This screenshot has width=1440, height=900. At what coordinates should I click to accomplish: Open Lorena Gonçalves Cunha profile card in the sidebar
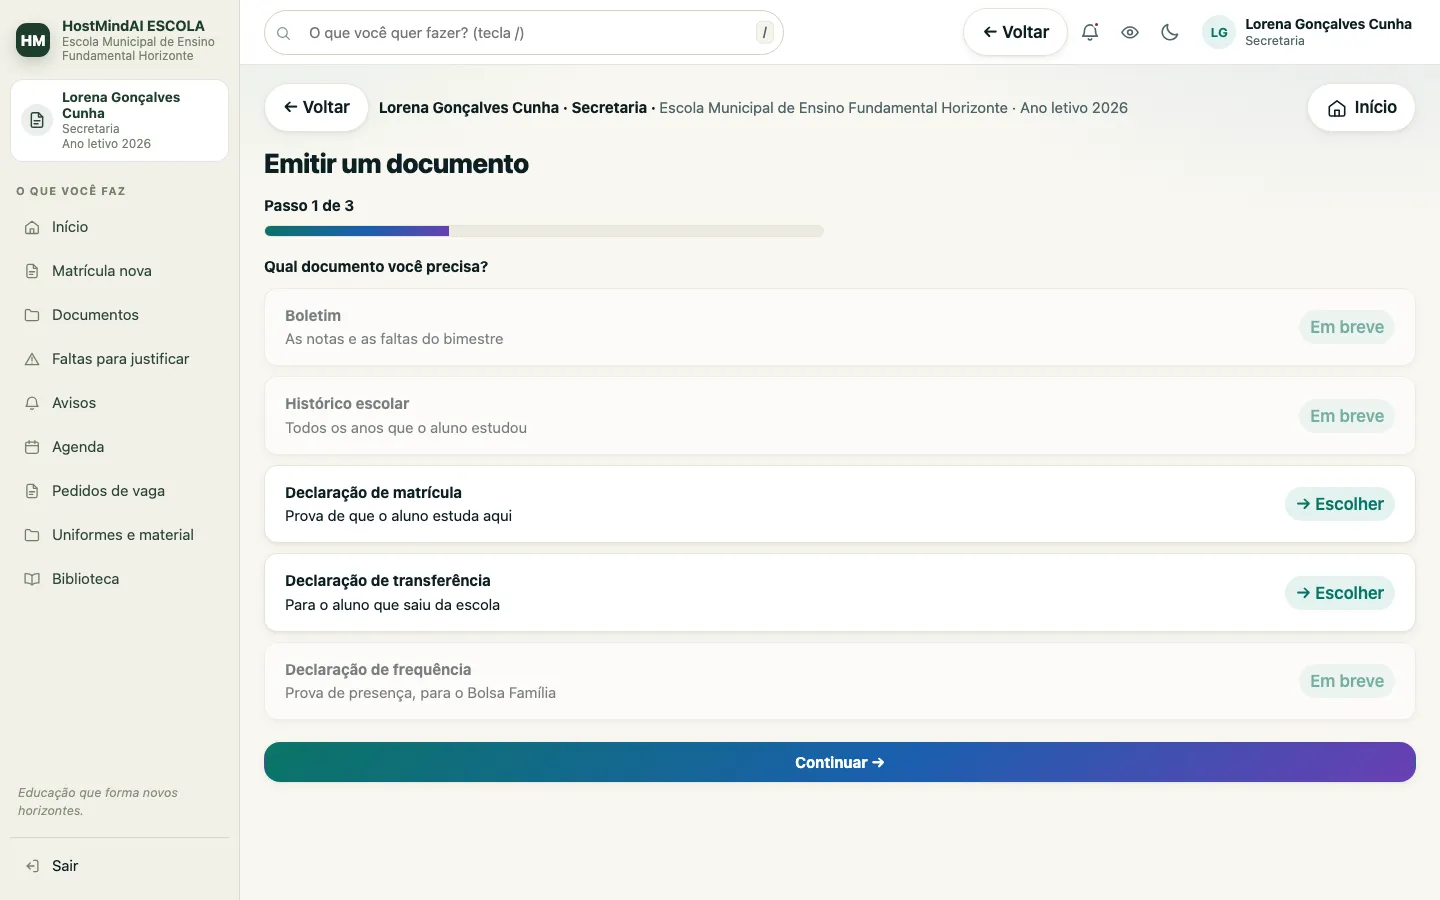point(120,120)
